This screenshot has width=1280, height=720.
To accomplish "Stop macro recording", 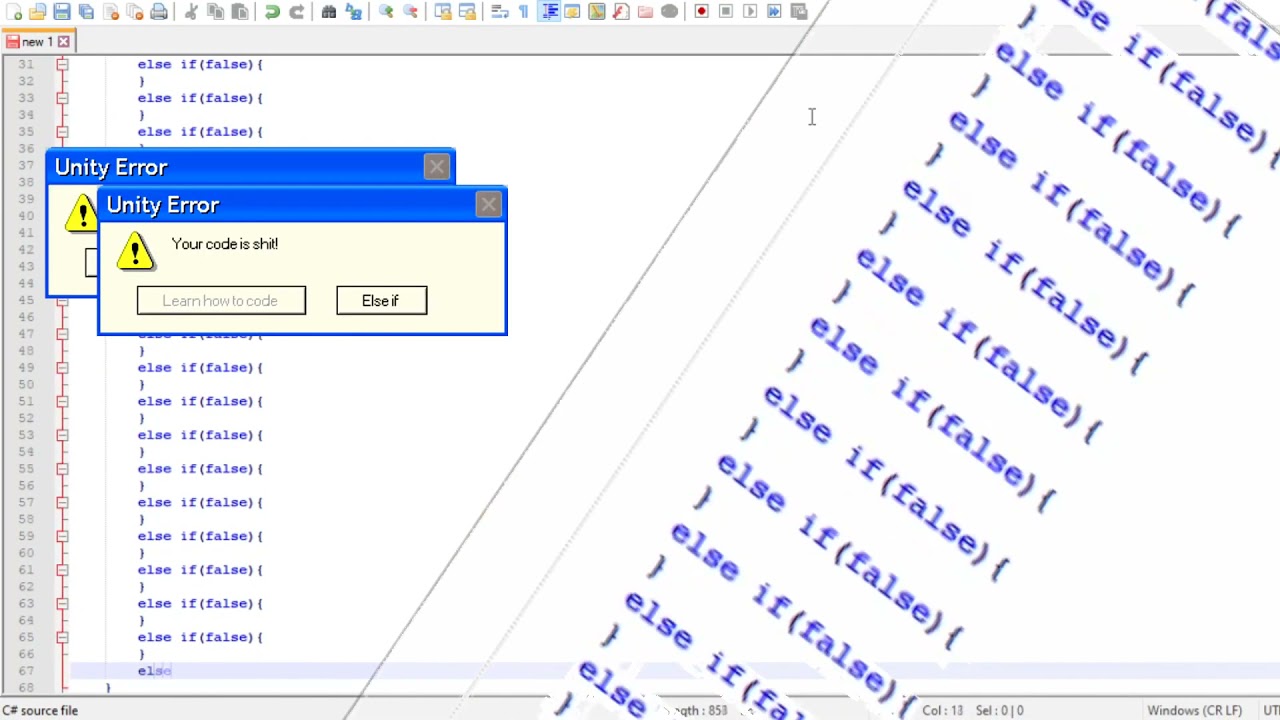I will [x=725, y=12].
